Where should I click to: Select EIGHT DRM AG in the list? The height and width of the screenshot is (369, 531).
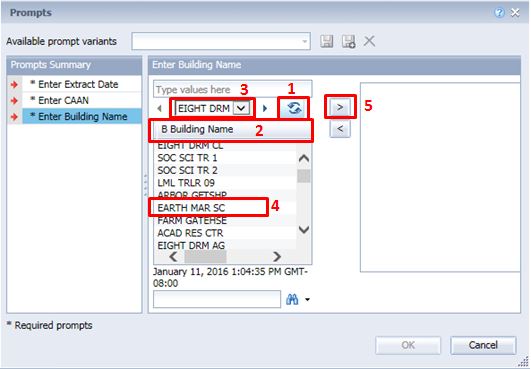click(x=225, y=245)
